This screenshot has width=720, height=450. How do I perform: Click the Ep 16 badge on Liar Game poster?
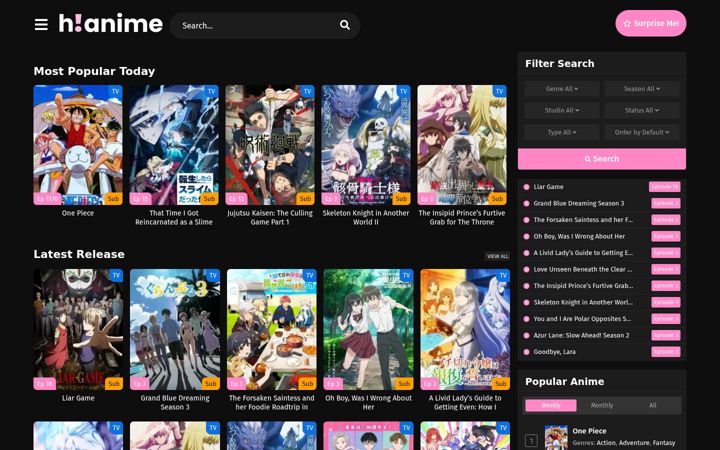click(x=45, y=383)
